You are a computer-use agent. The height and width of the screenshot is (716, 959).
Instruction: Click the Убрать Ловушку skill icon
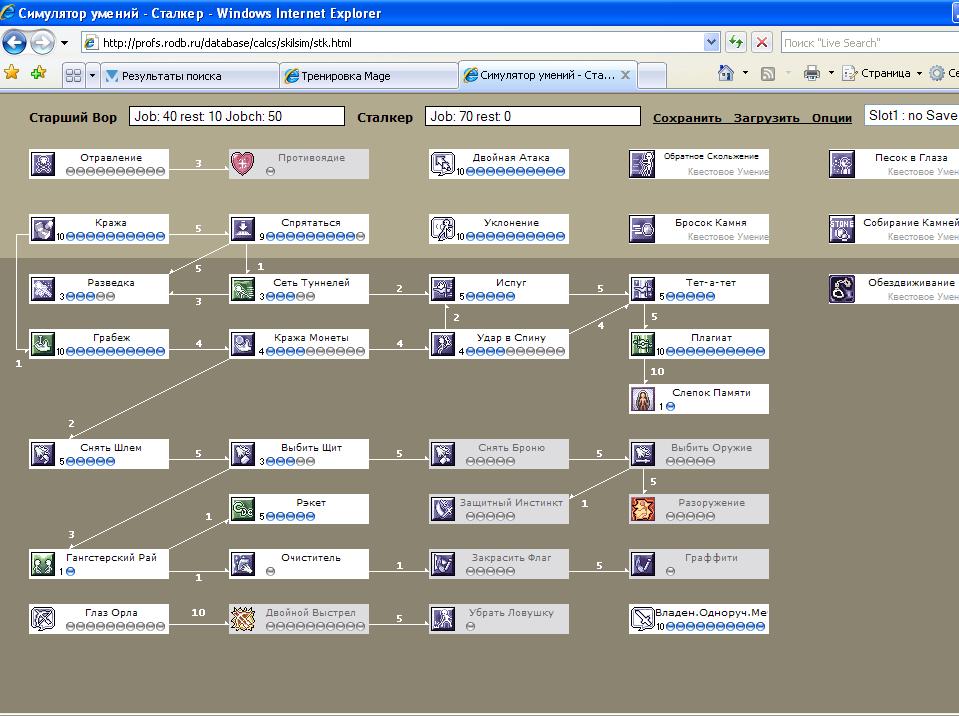pos(443,619)
